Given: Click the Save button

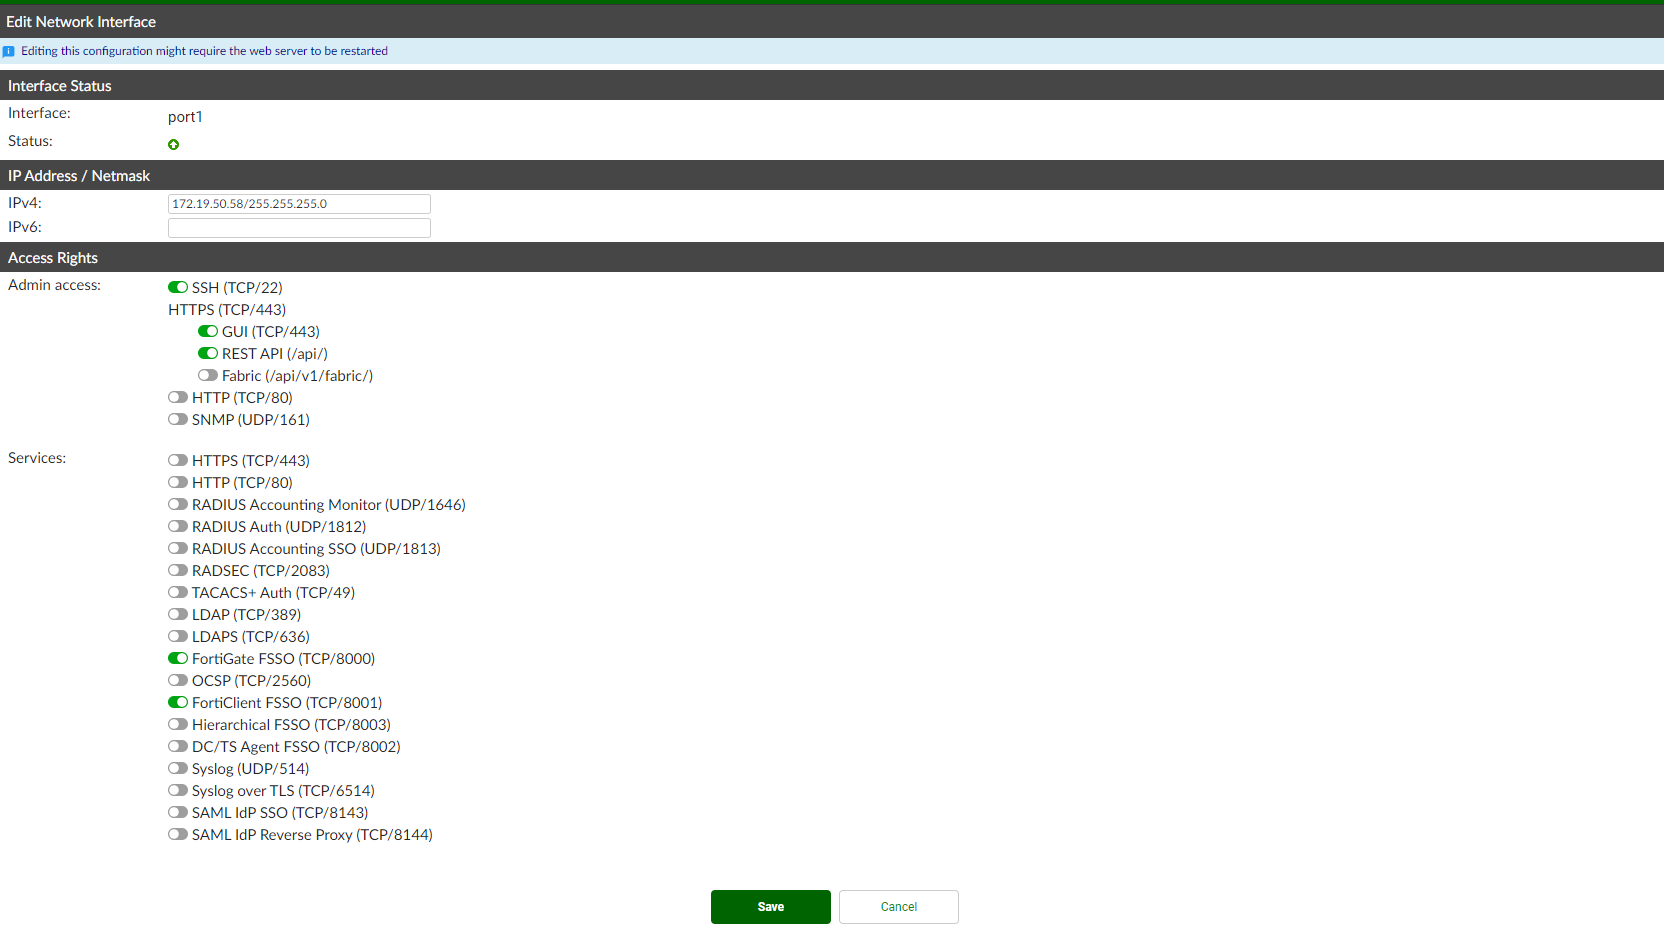Looking at the screenshot, I should click(x=770, y=906).
